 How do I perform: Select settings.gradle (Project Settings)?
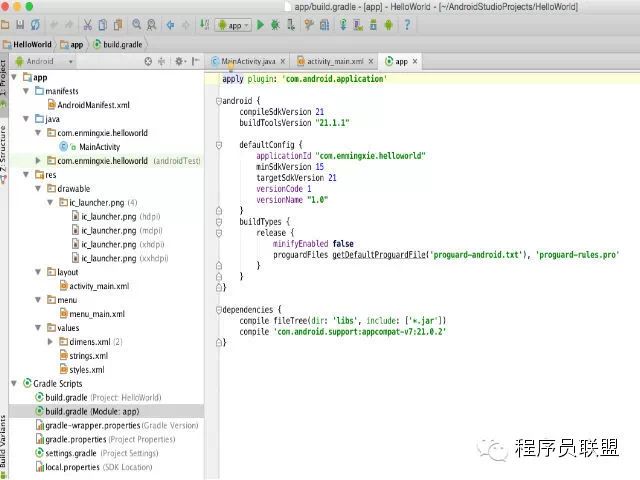coord(97,453)
